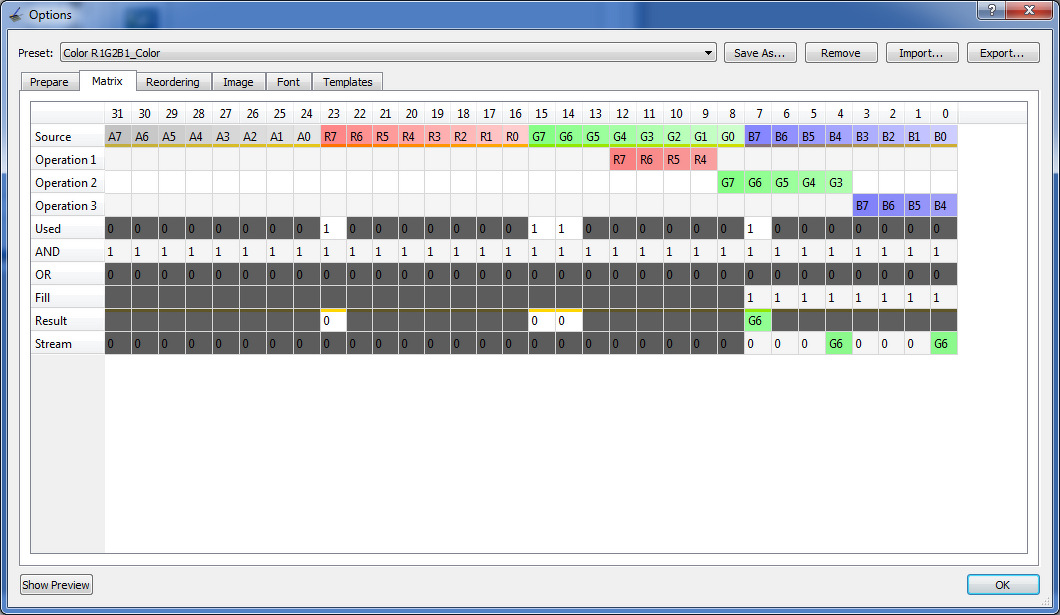The height and width of the screenshot is (615, 1060).
Task: Open the Image tab
Action: point(239,82)
